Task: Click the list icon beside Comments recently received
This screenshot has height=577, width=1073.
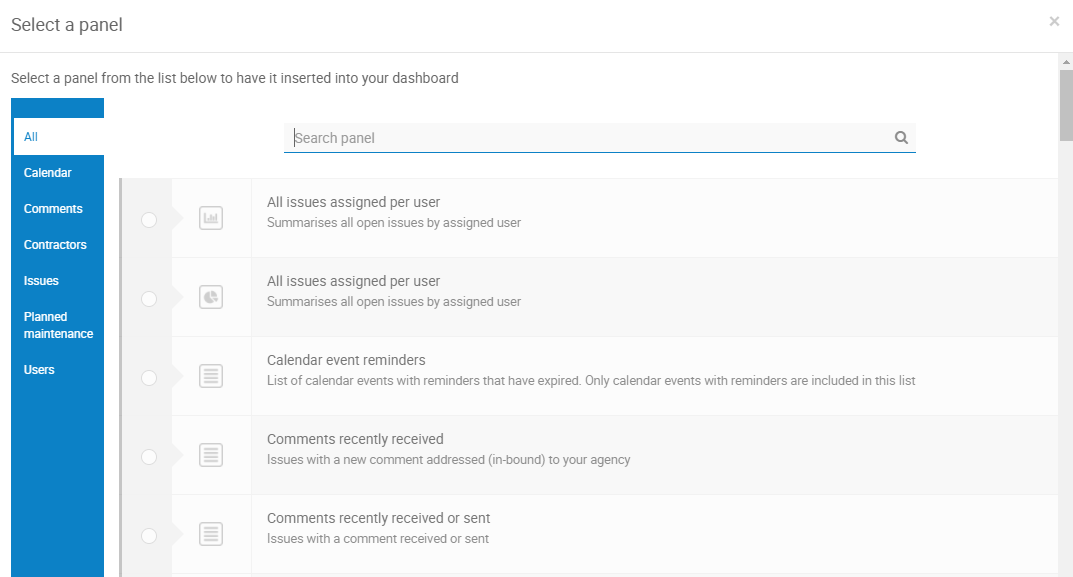Action: (211, 455)
